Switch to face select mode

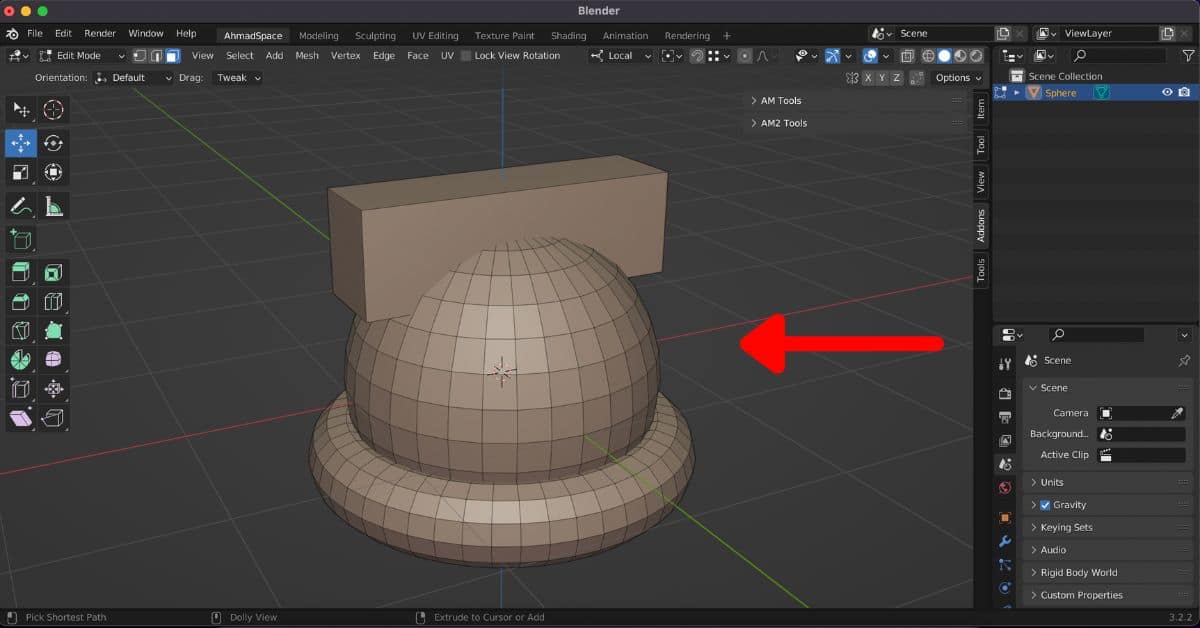tap(172, 56)
